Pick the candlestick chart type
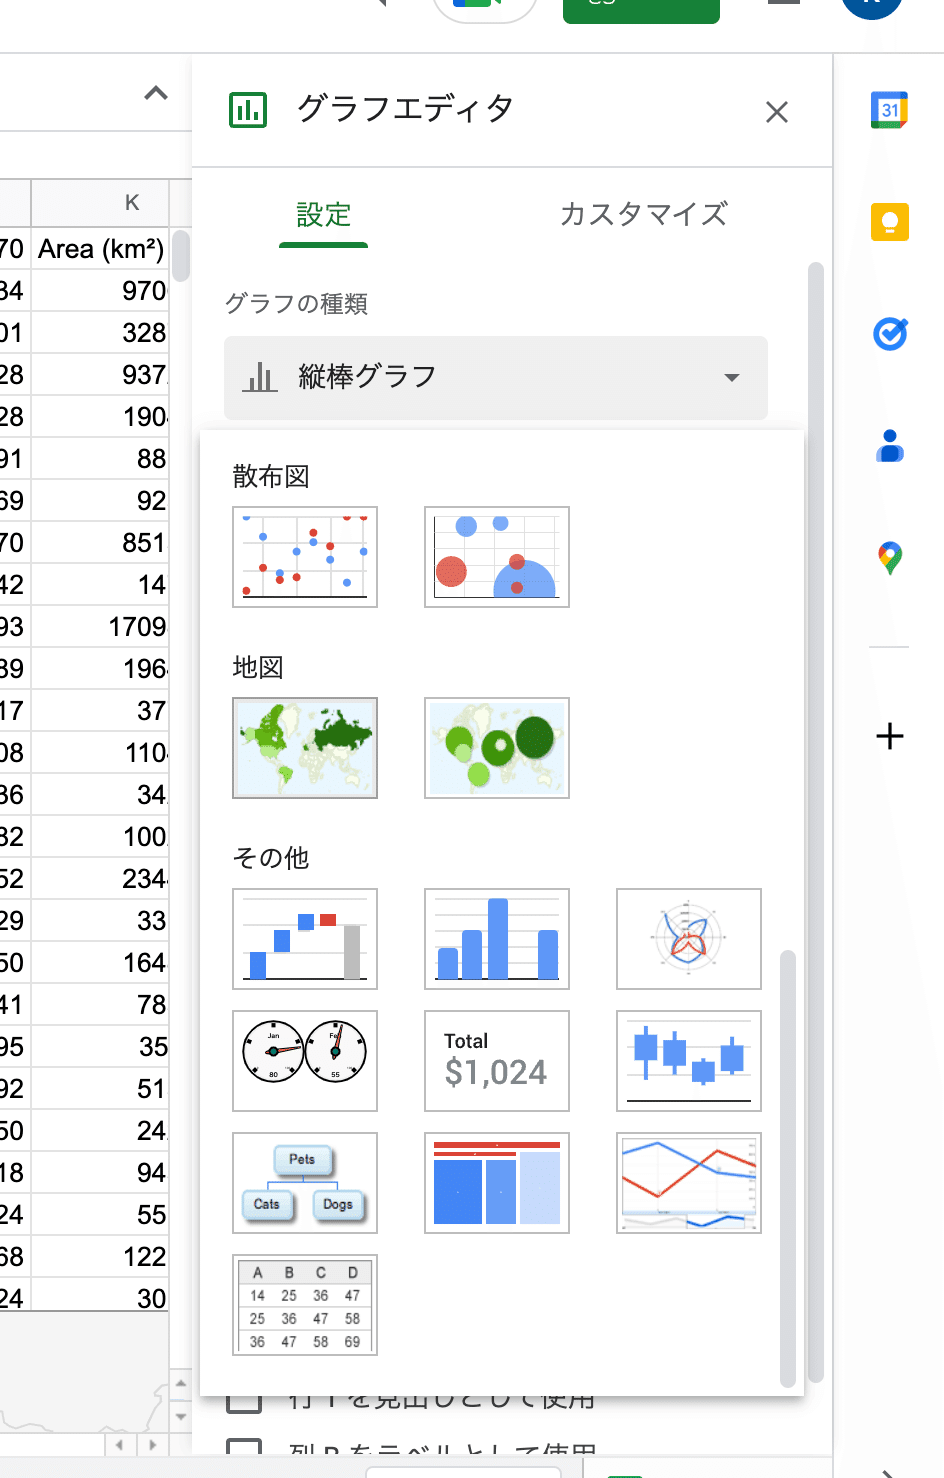The width and height of the screenshot is (944, 1478). 688,1060
